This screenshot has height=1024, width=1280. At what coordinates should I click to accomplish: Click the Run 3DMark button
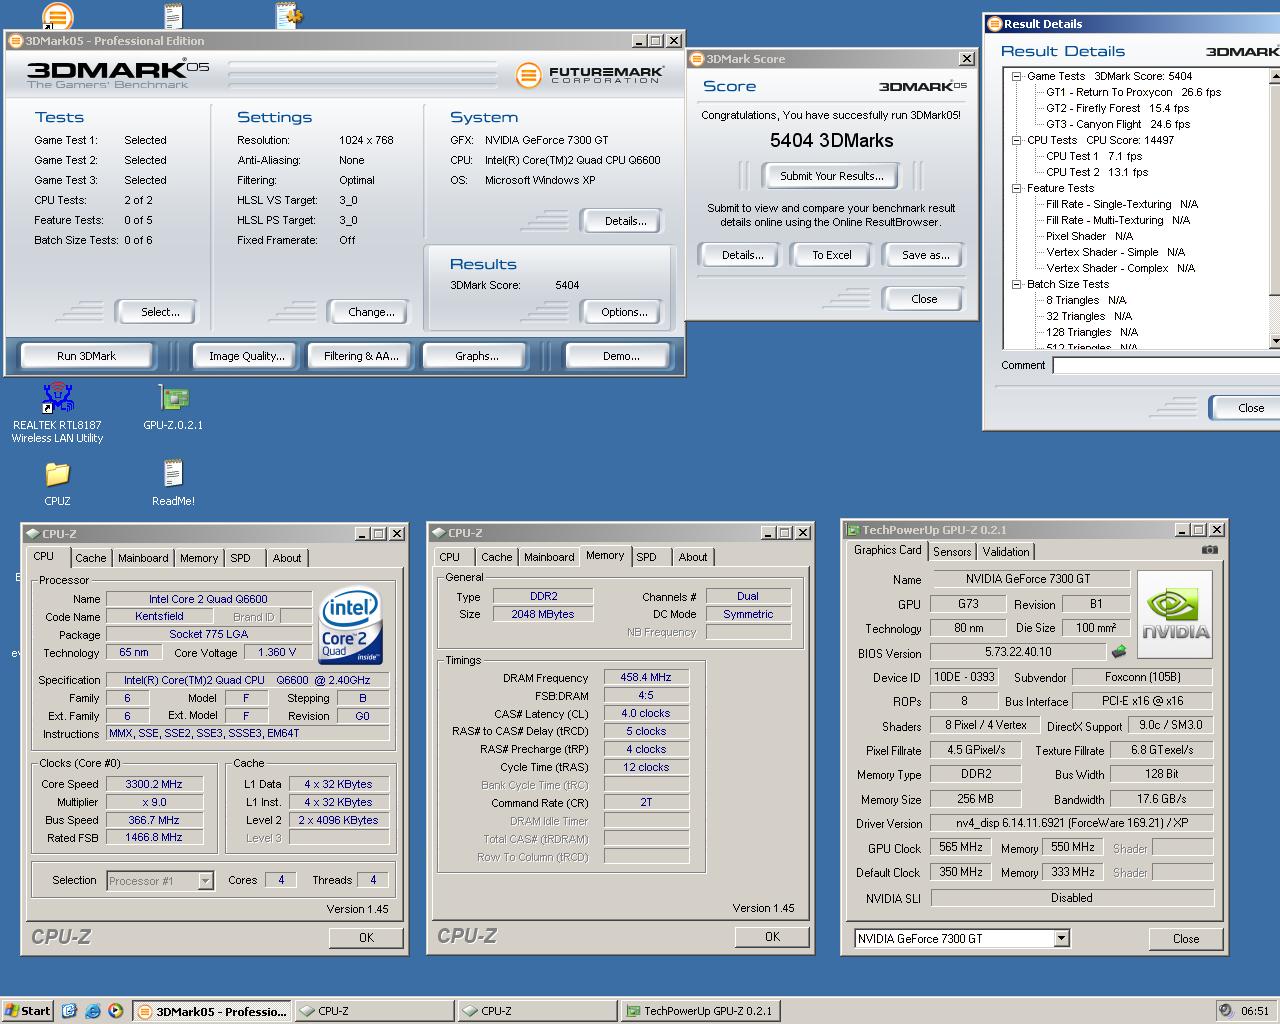click(x=86, y=356)
